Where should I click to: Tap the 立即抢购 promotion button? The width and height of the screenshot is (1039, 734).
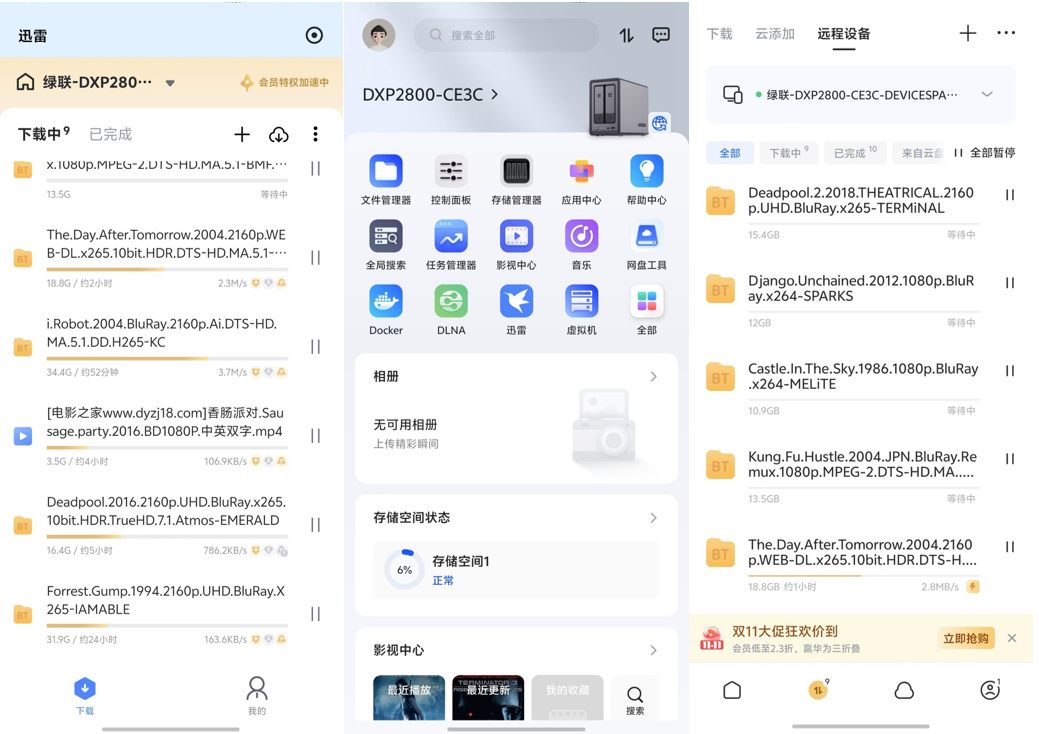(965, 639)
